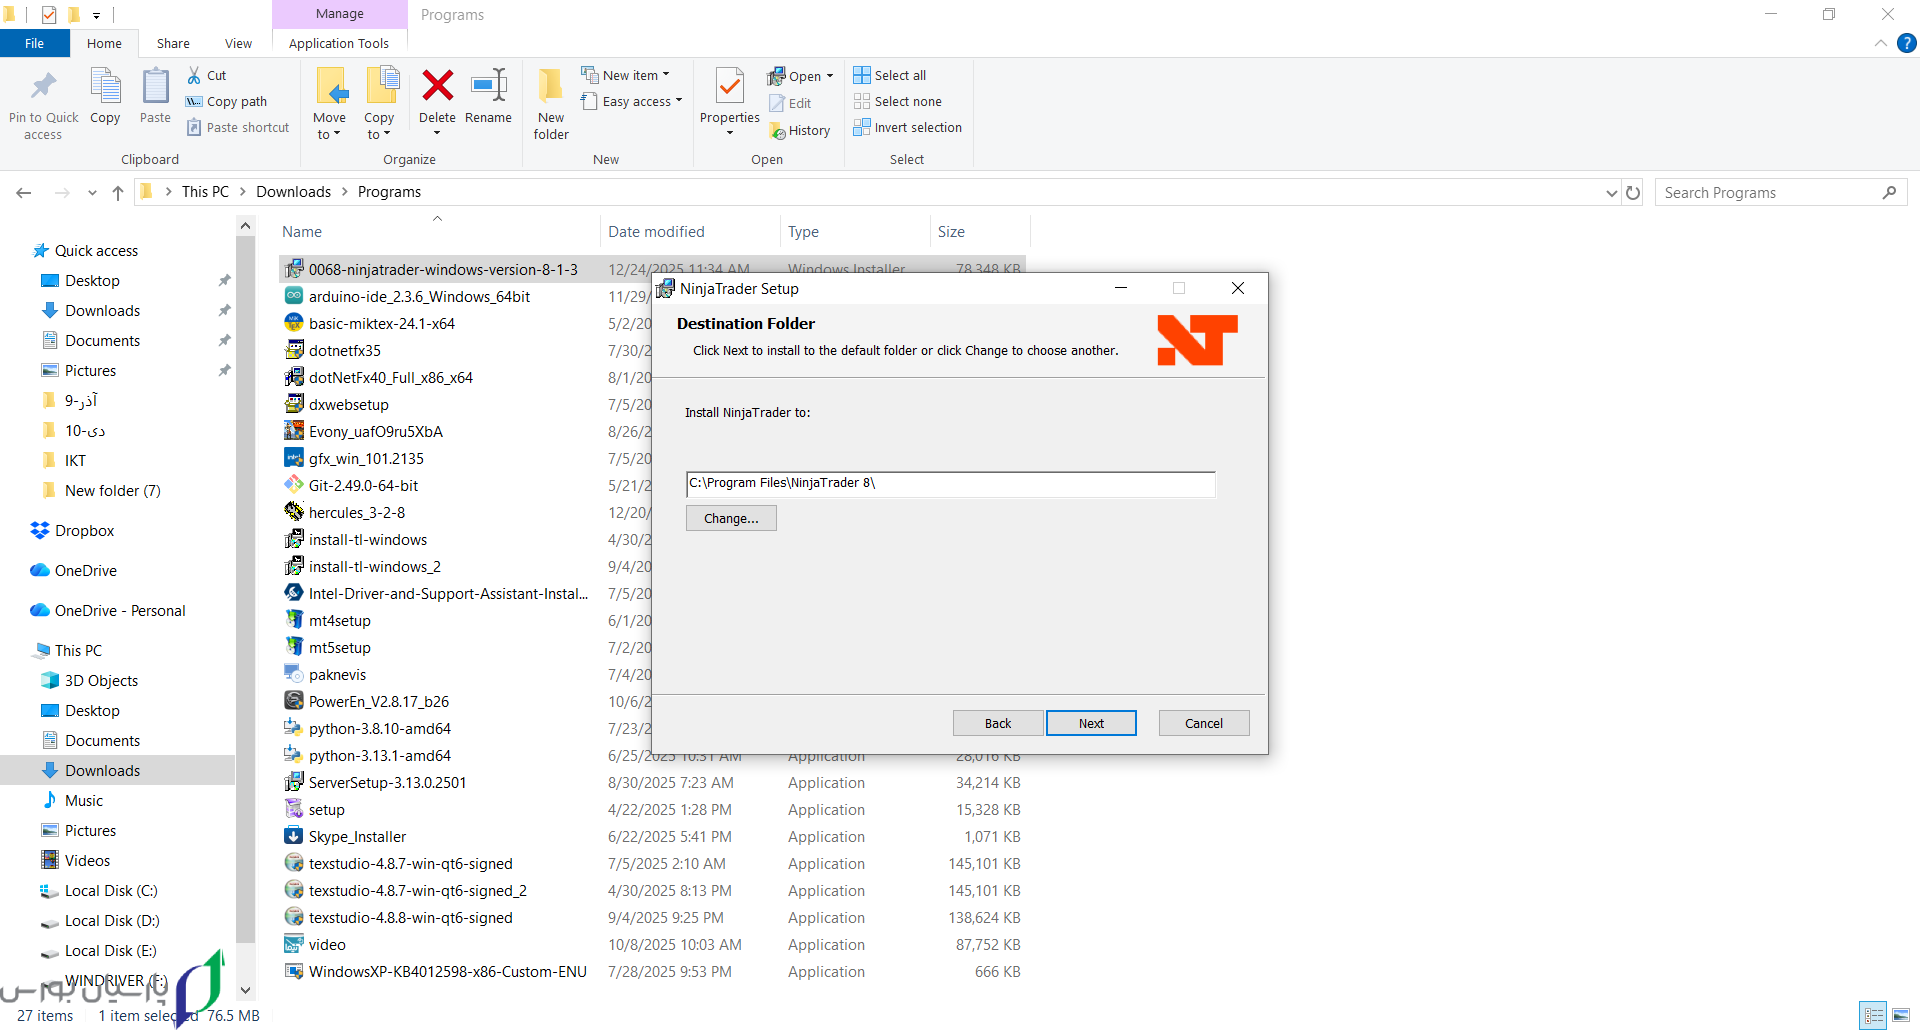Click Pin to Quick access icon

click(43, 103)
